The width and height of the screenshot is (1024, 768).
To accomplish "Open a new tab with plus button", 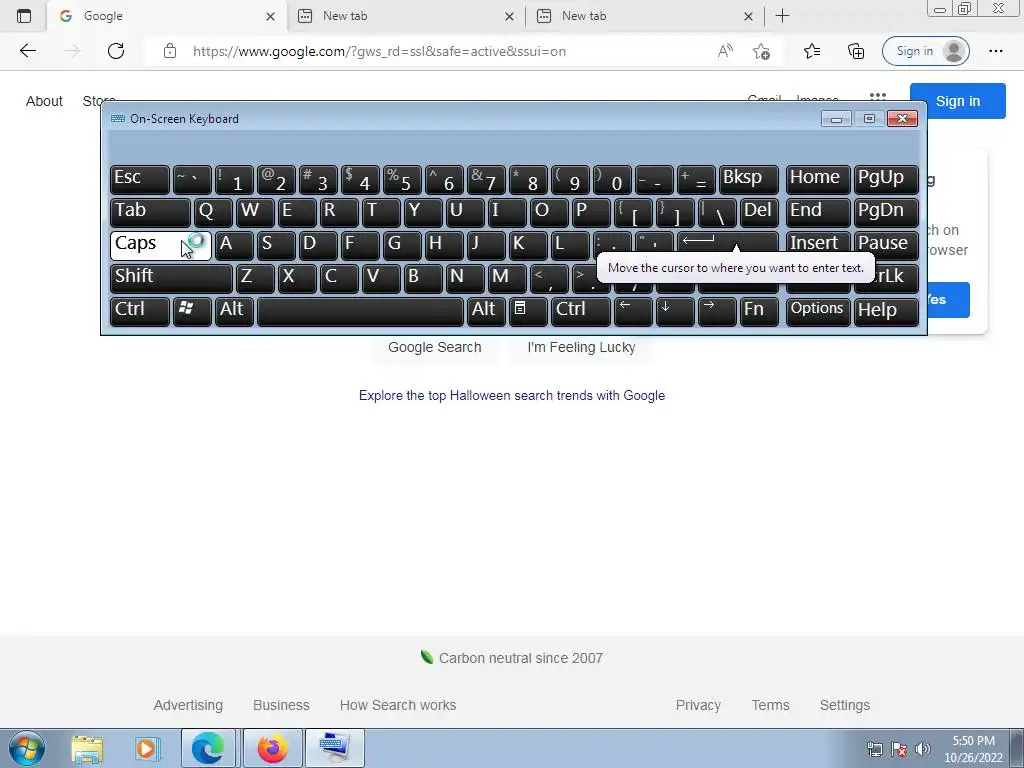I will coord(782,16).
